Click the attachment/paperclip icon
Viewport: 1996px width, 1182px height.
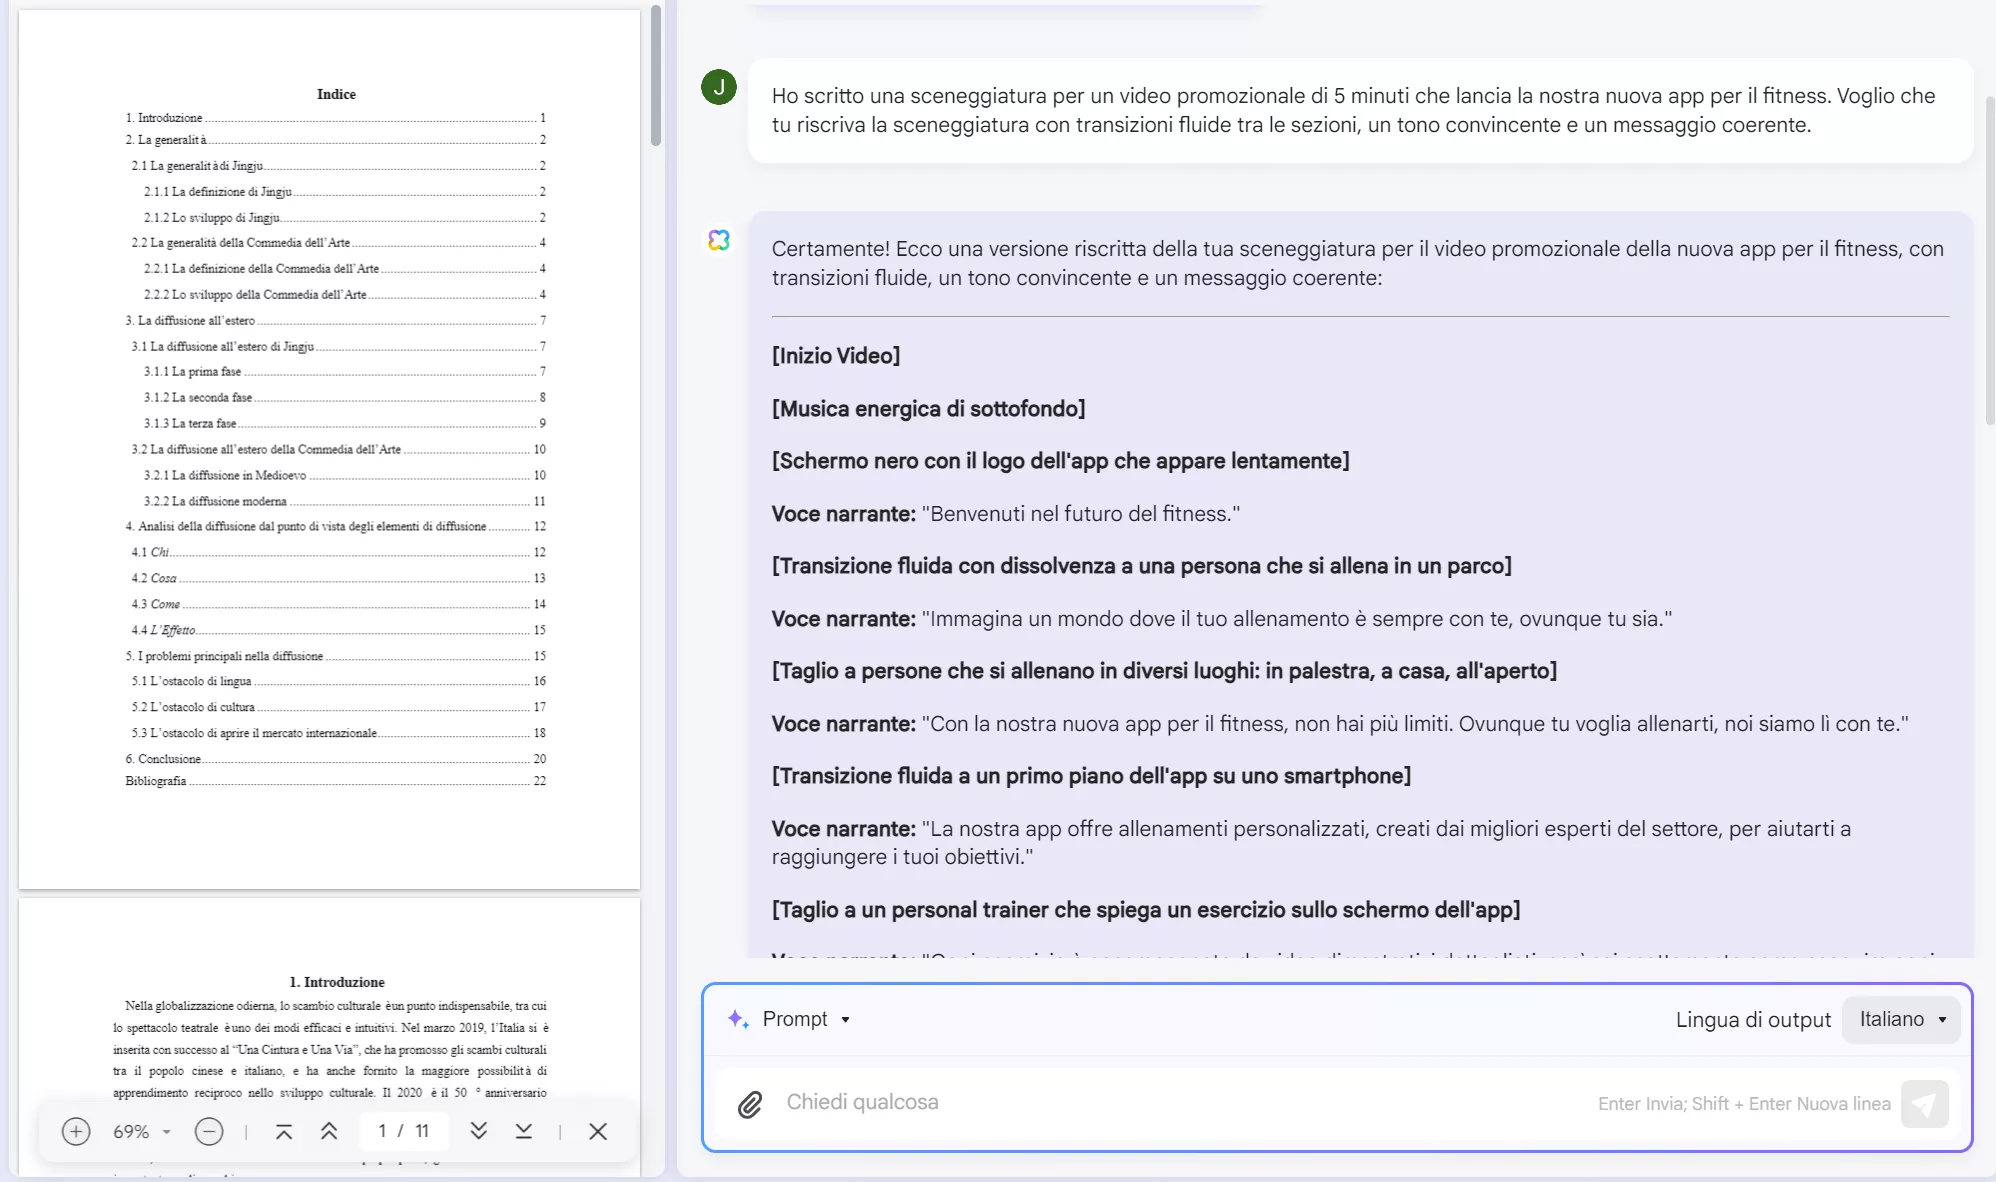(750, 1103)
